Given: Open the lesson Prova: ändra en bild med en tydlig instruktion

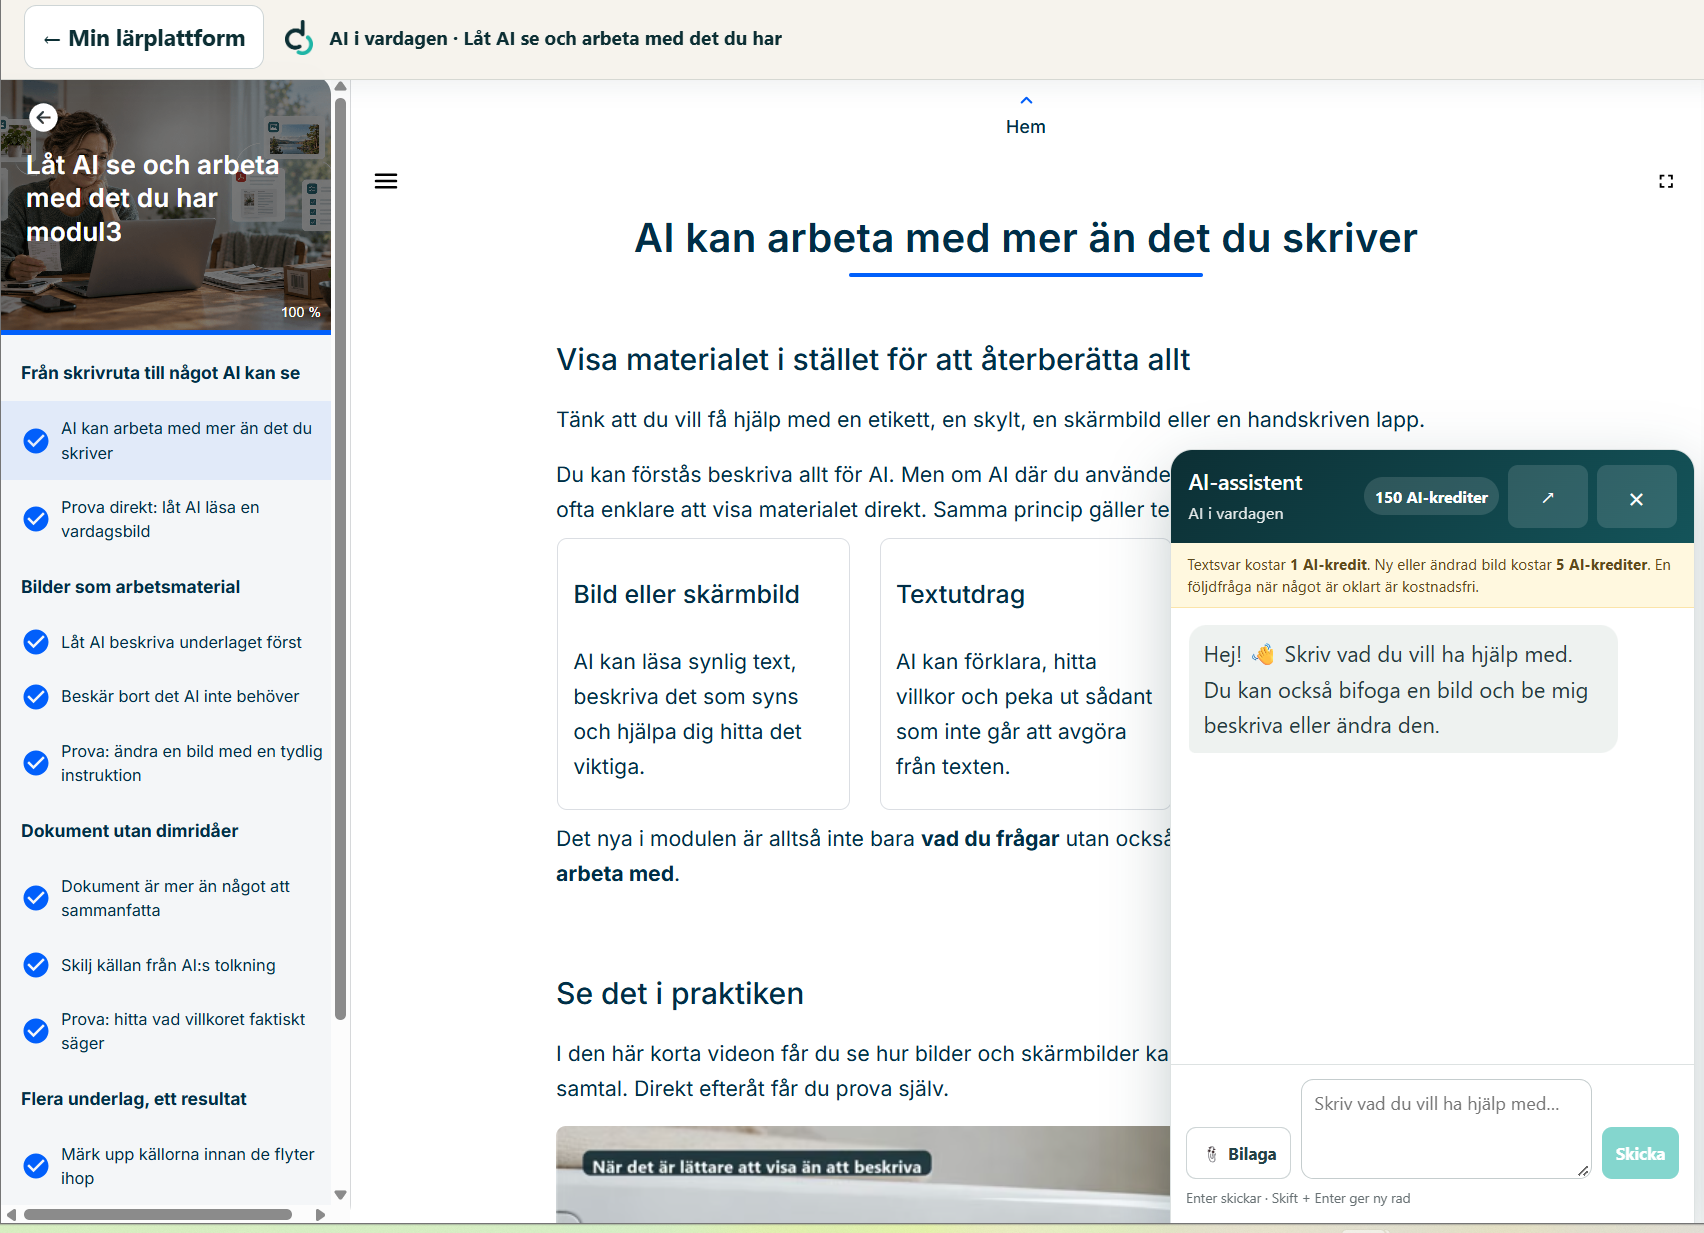Looking at the screenshot, I should click(166, 763).
